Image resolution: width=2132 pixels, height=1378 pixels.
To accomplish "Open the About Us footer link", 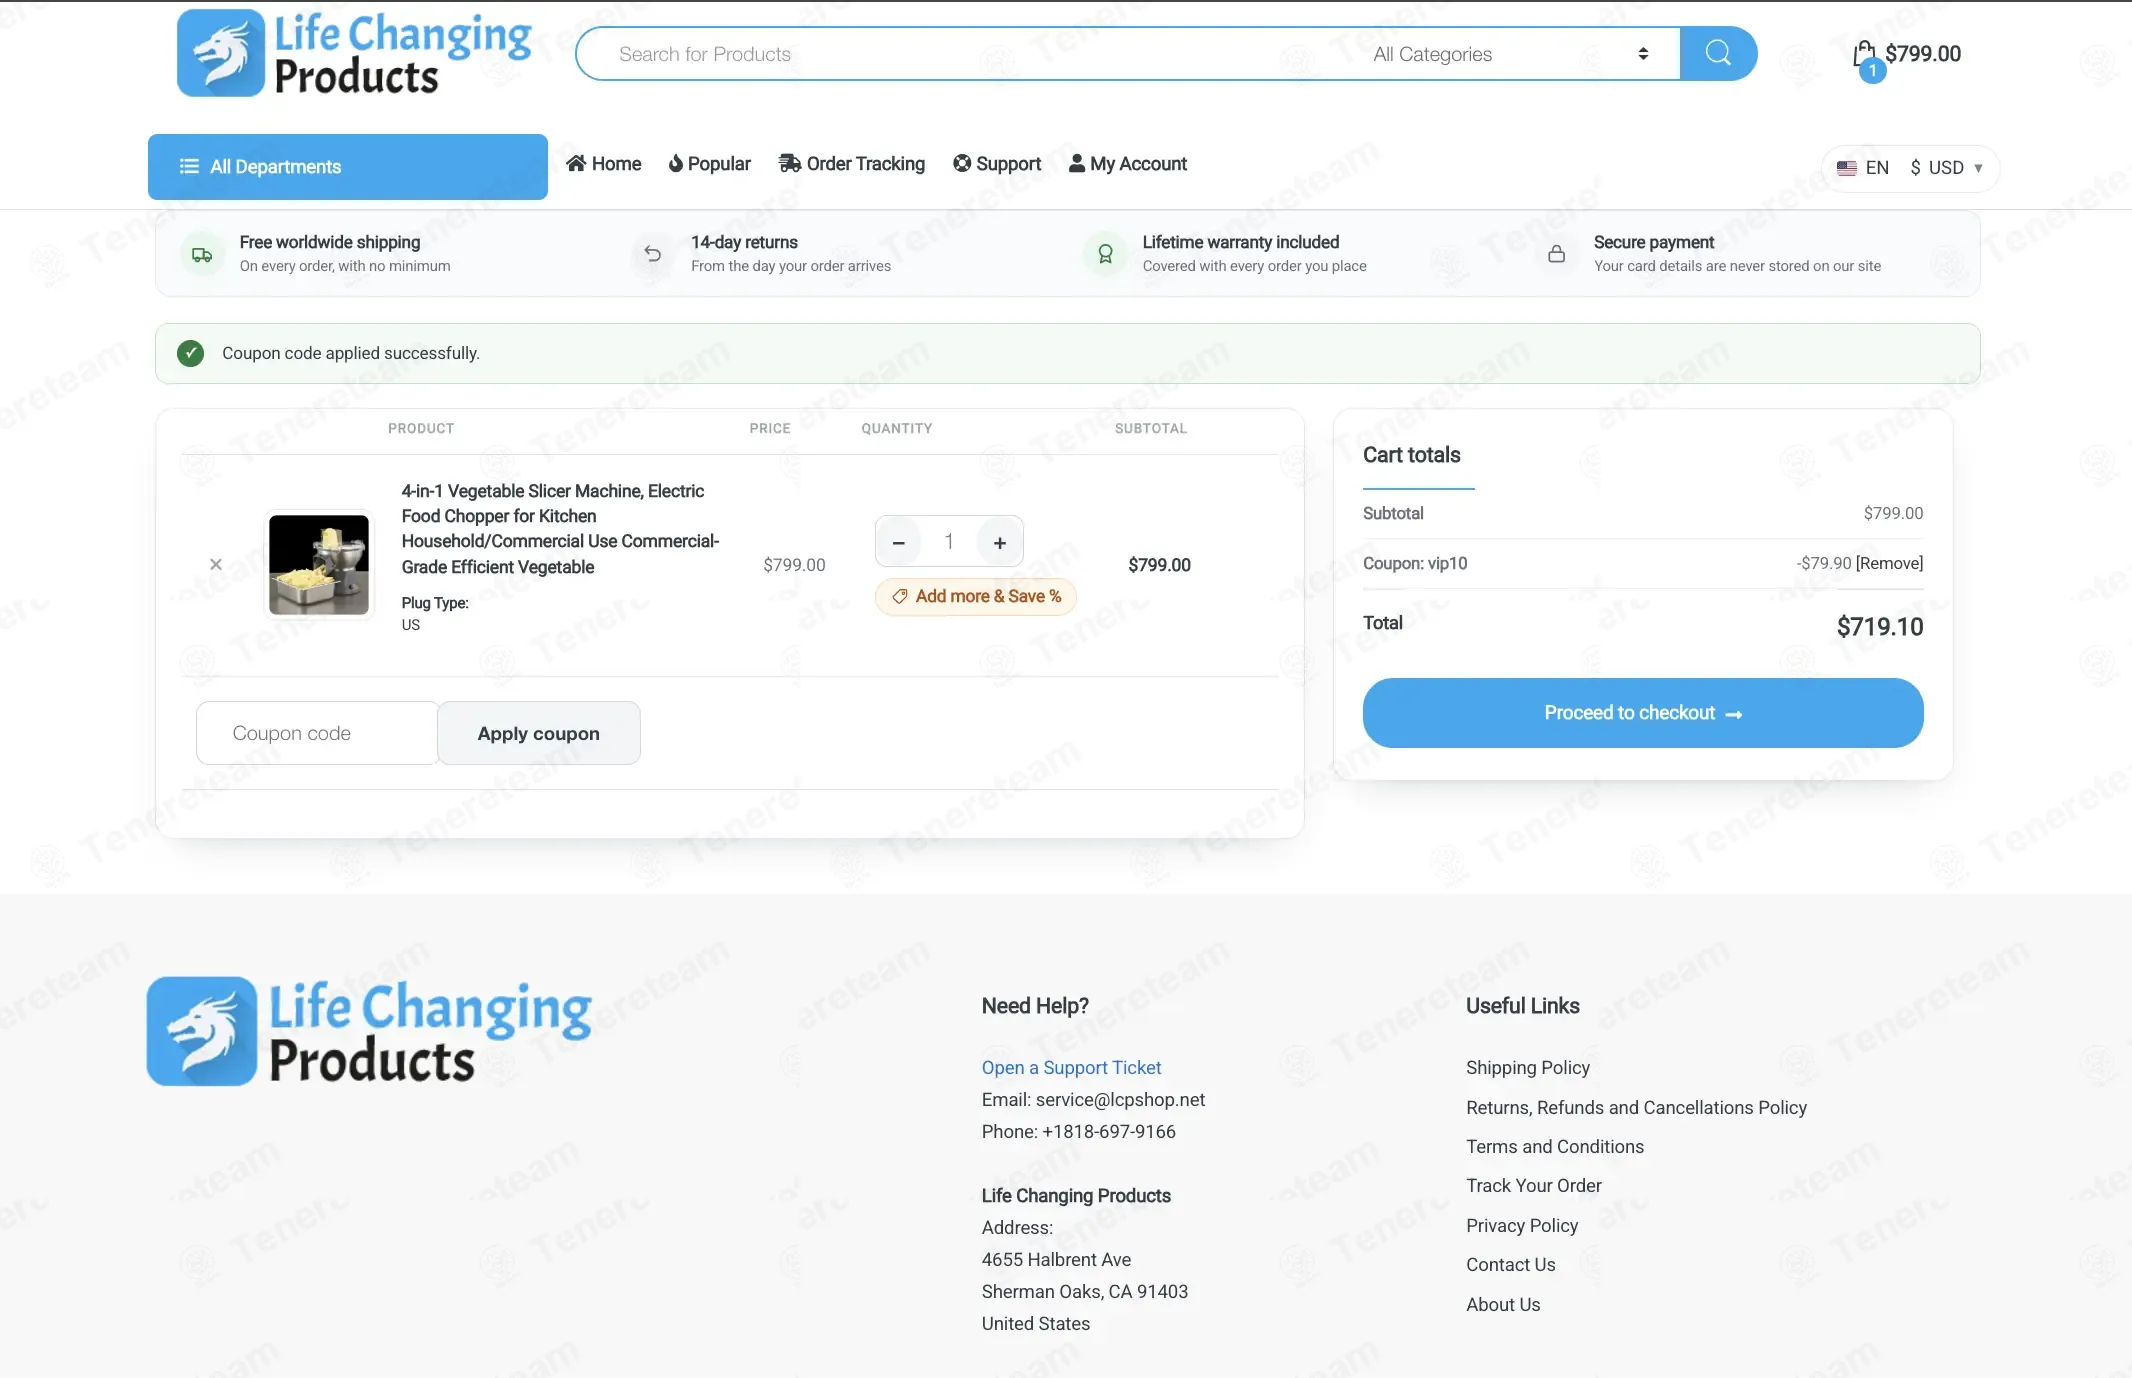I will pos(1503,1305).
